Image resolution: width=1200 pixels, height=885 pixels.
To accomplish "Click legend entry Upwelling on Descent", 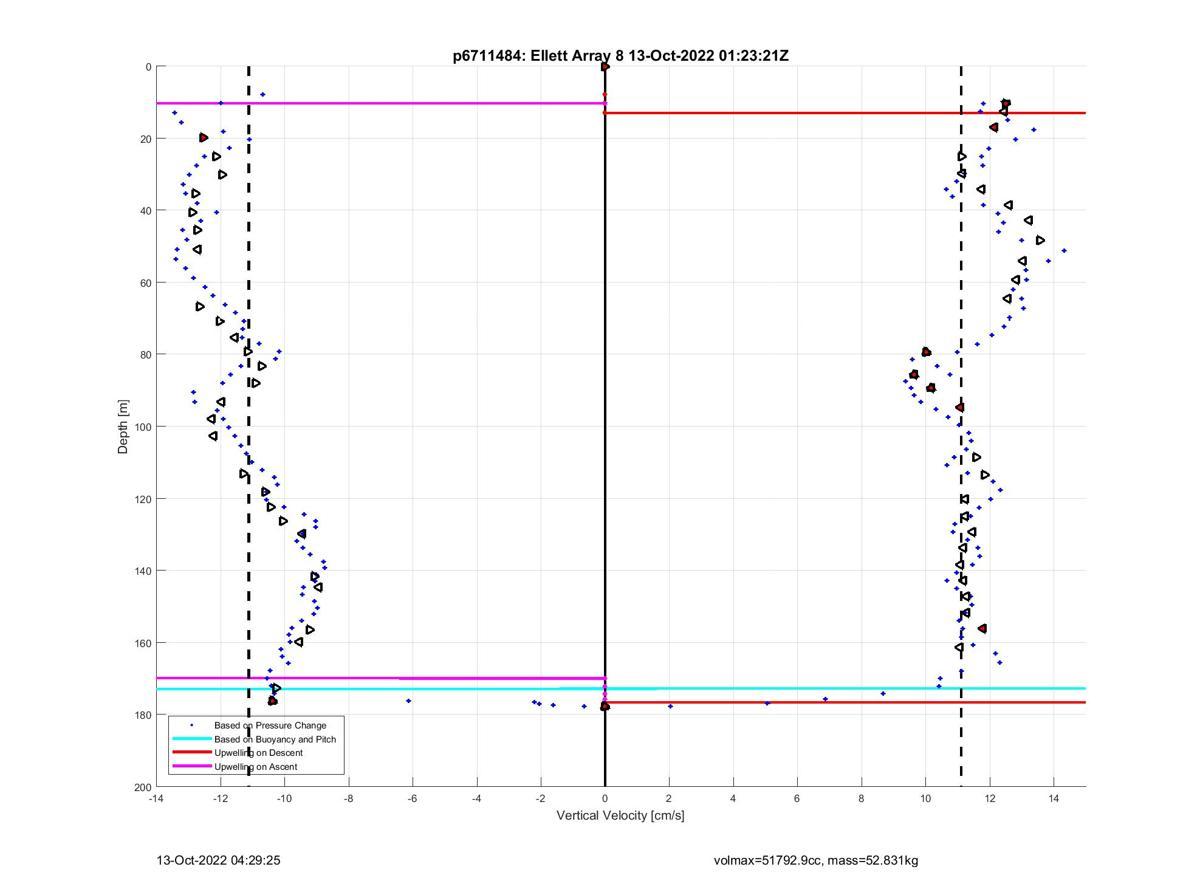I will (x=258, y=753).
